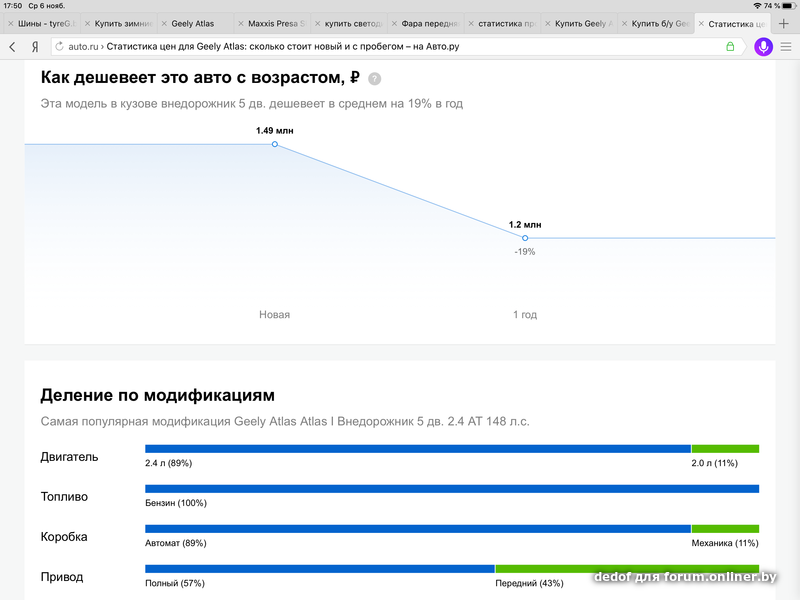Click the Новая axis label

274,315
